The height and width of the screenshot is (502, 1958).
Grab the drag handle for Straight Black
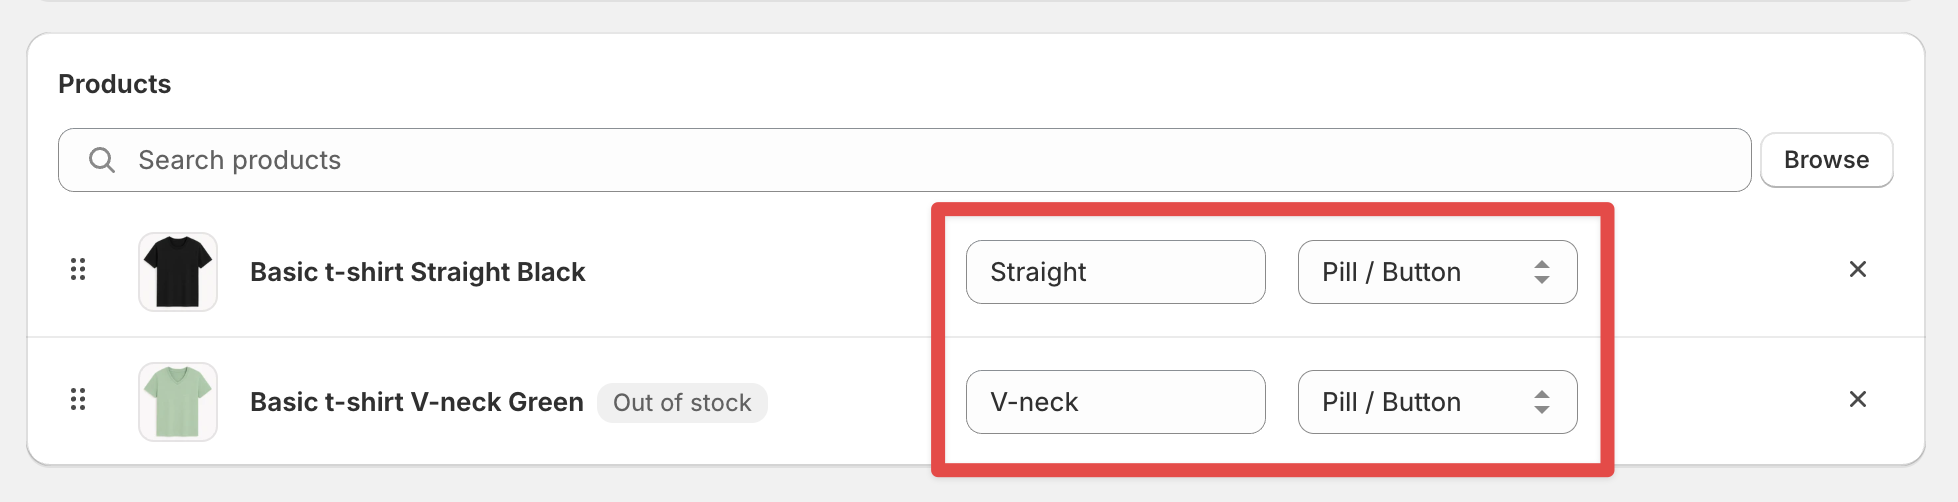pos(78,270)
